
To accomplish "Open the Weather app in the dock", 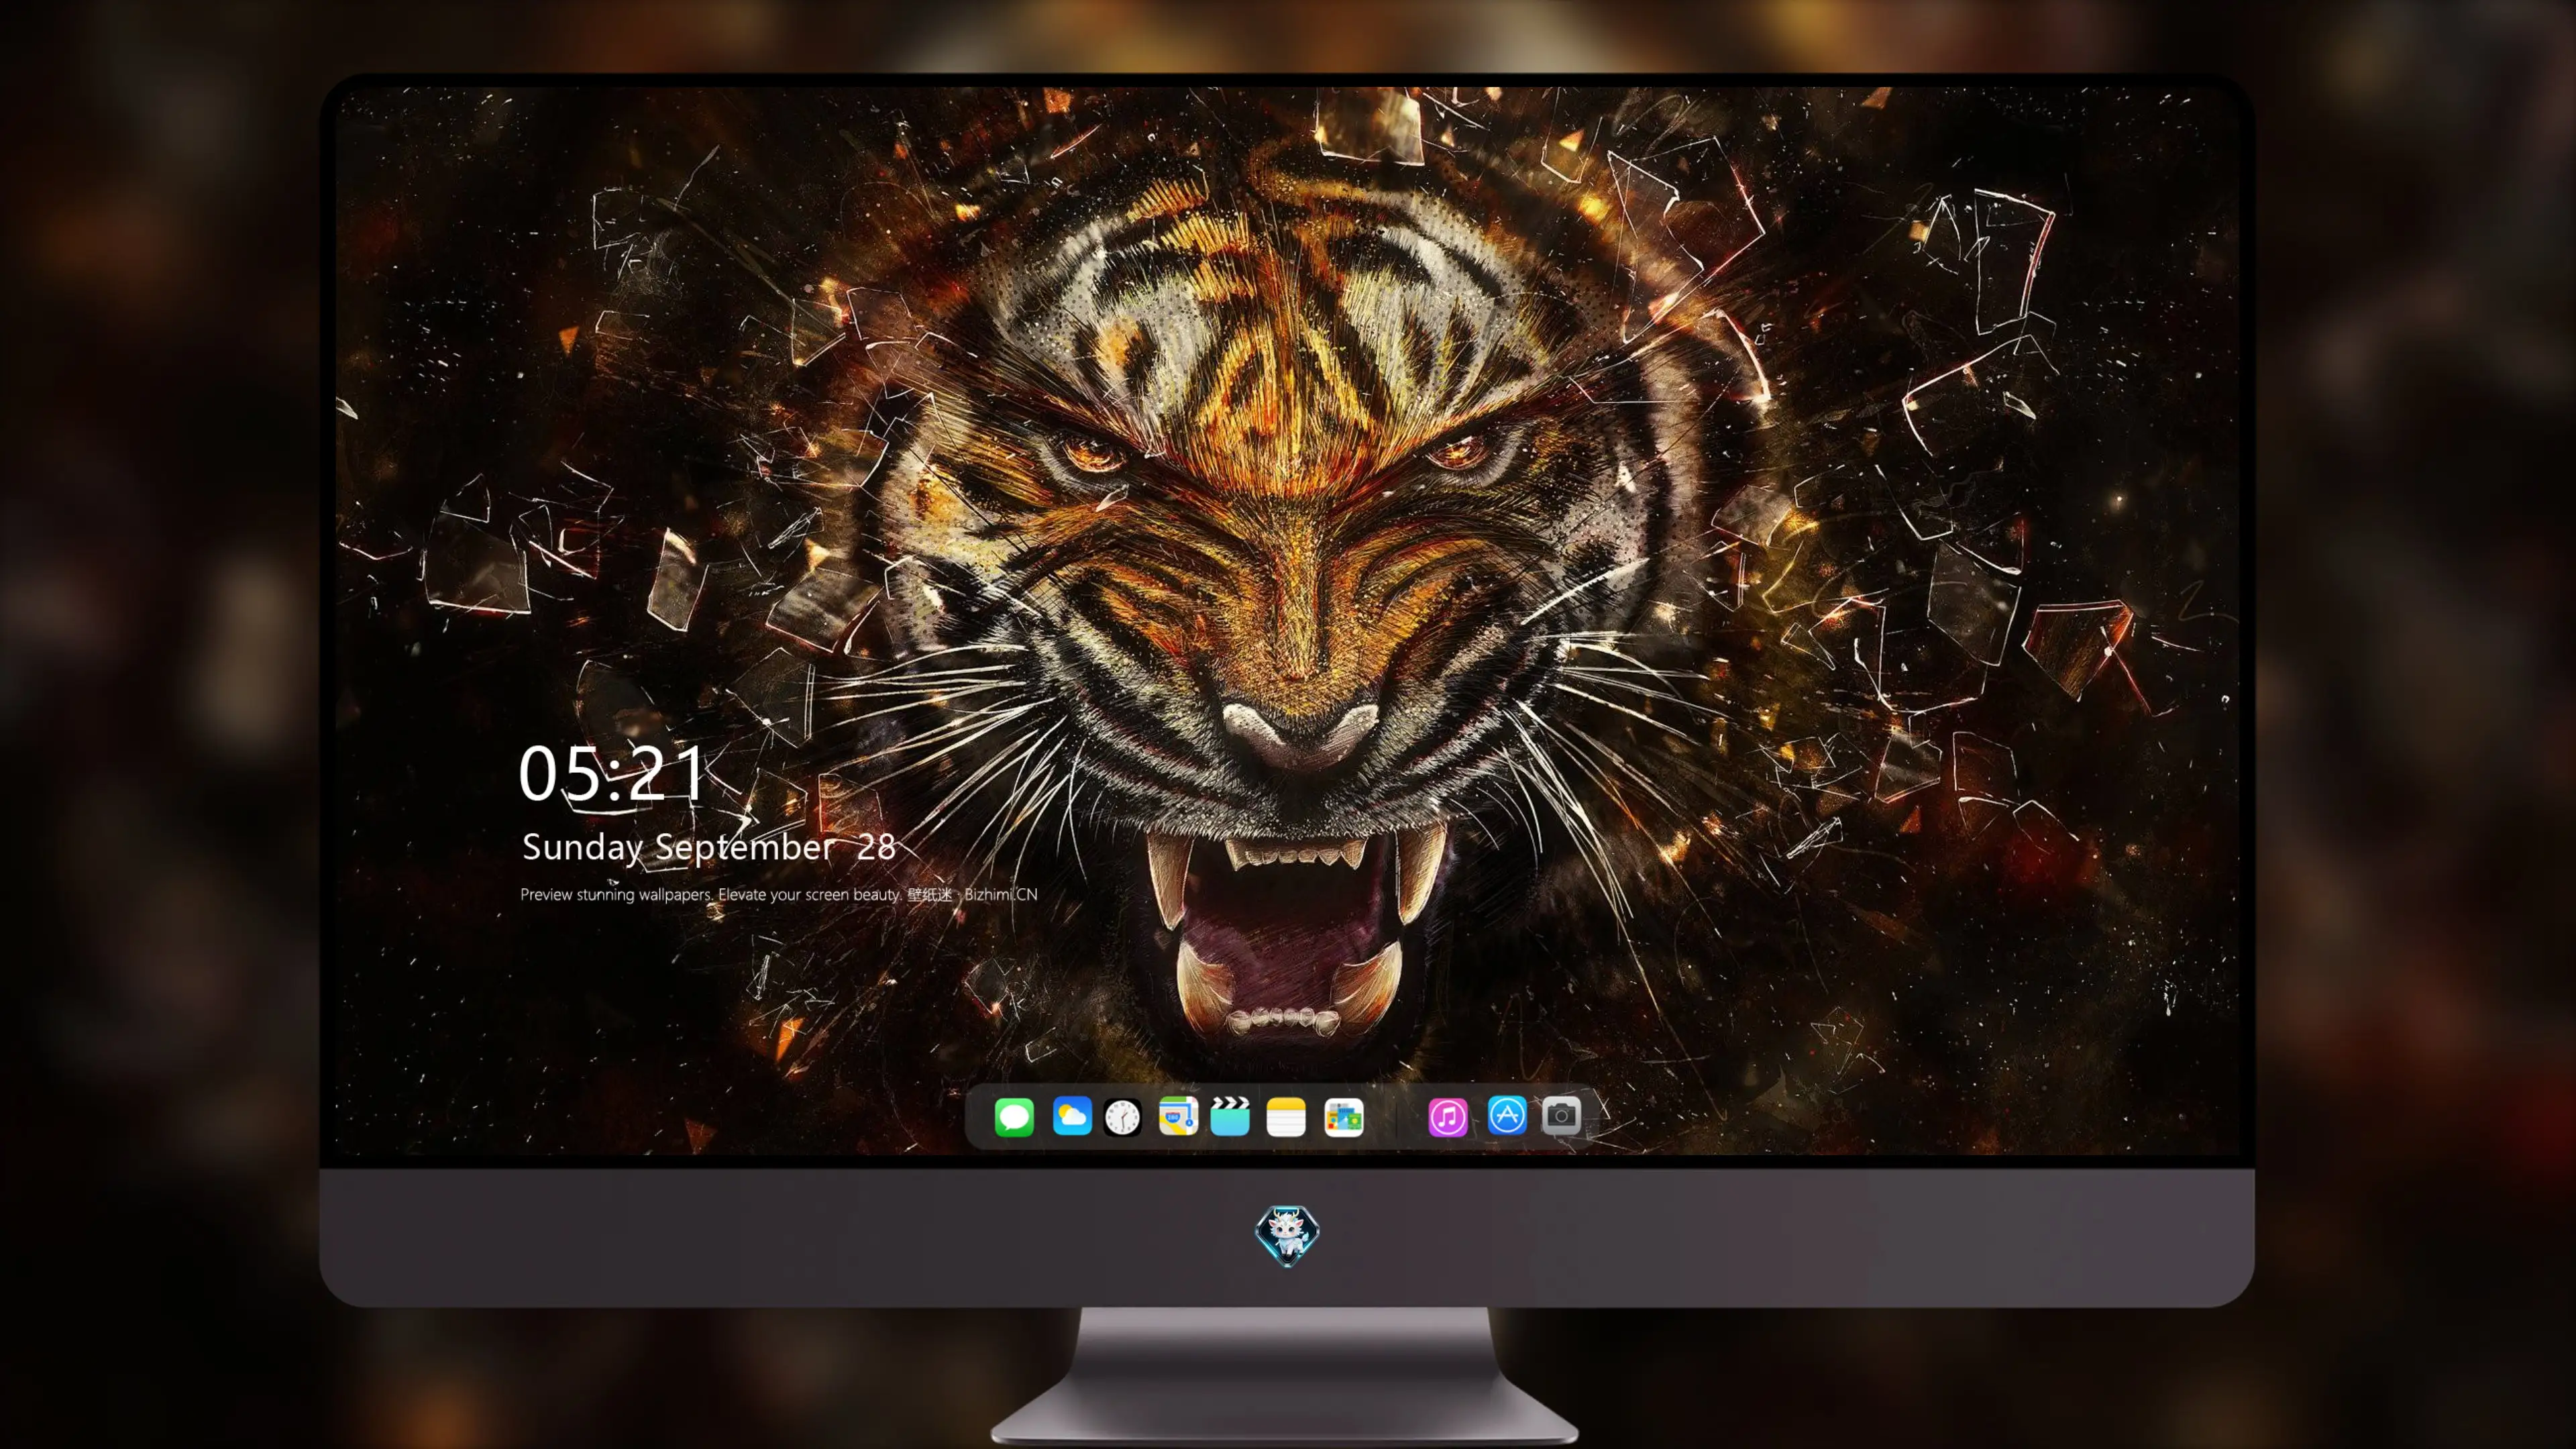I will point(1072,1116).
